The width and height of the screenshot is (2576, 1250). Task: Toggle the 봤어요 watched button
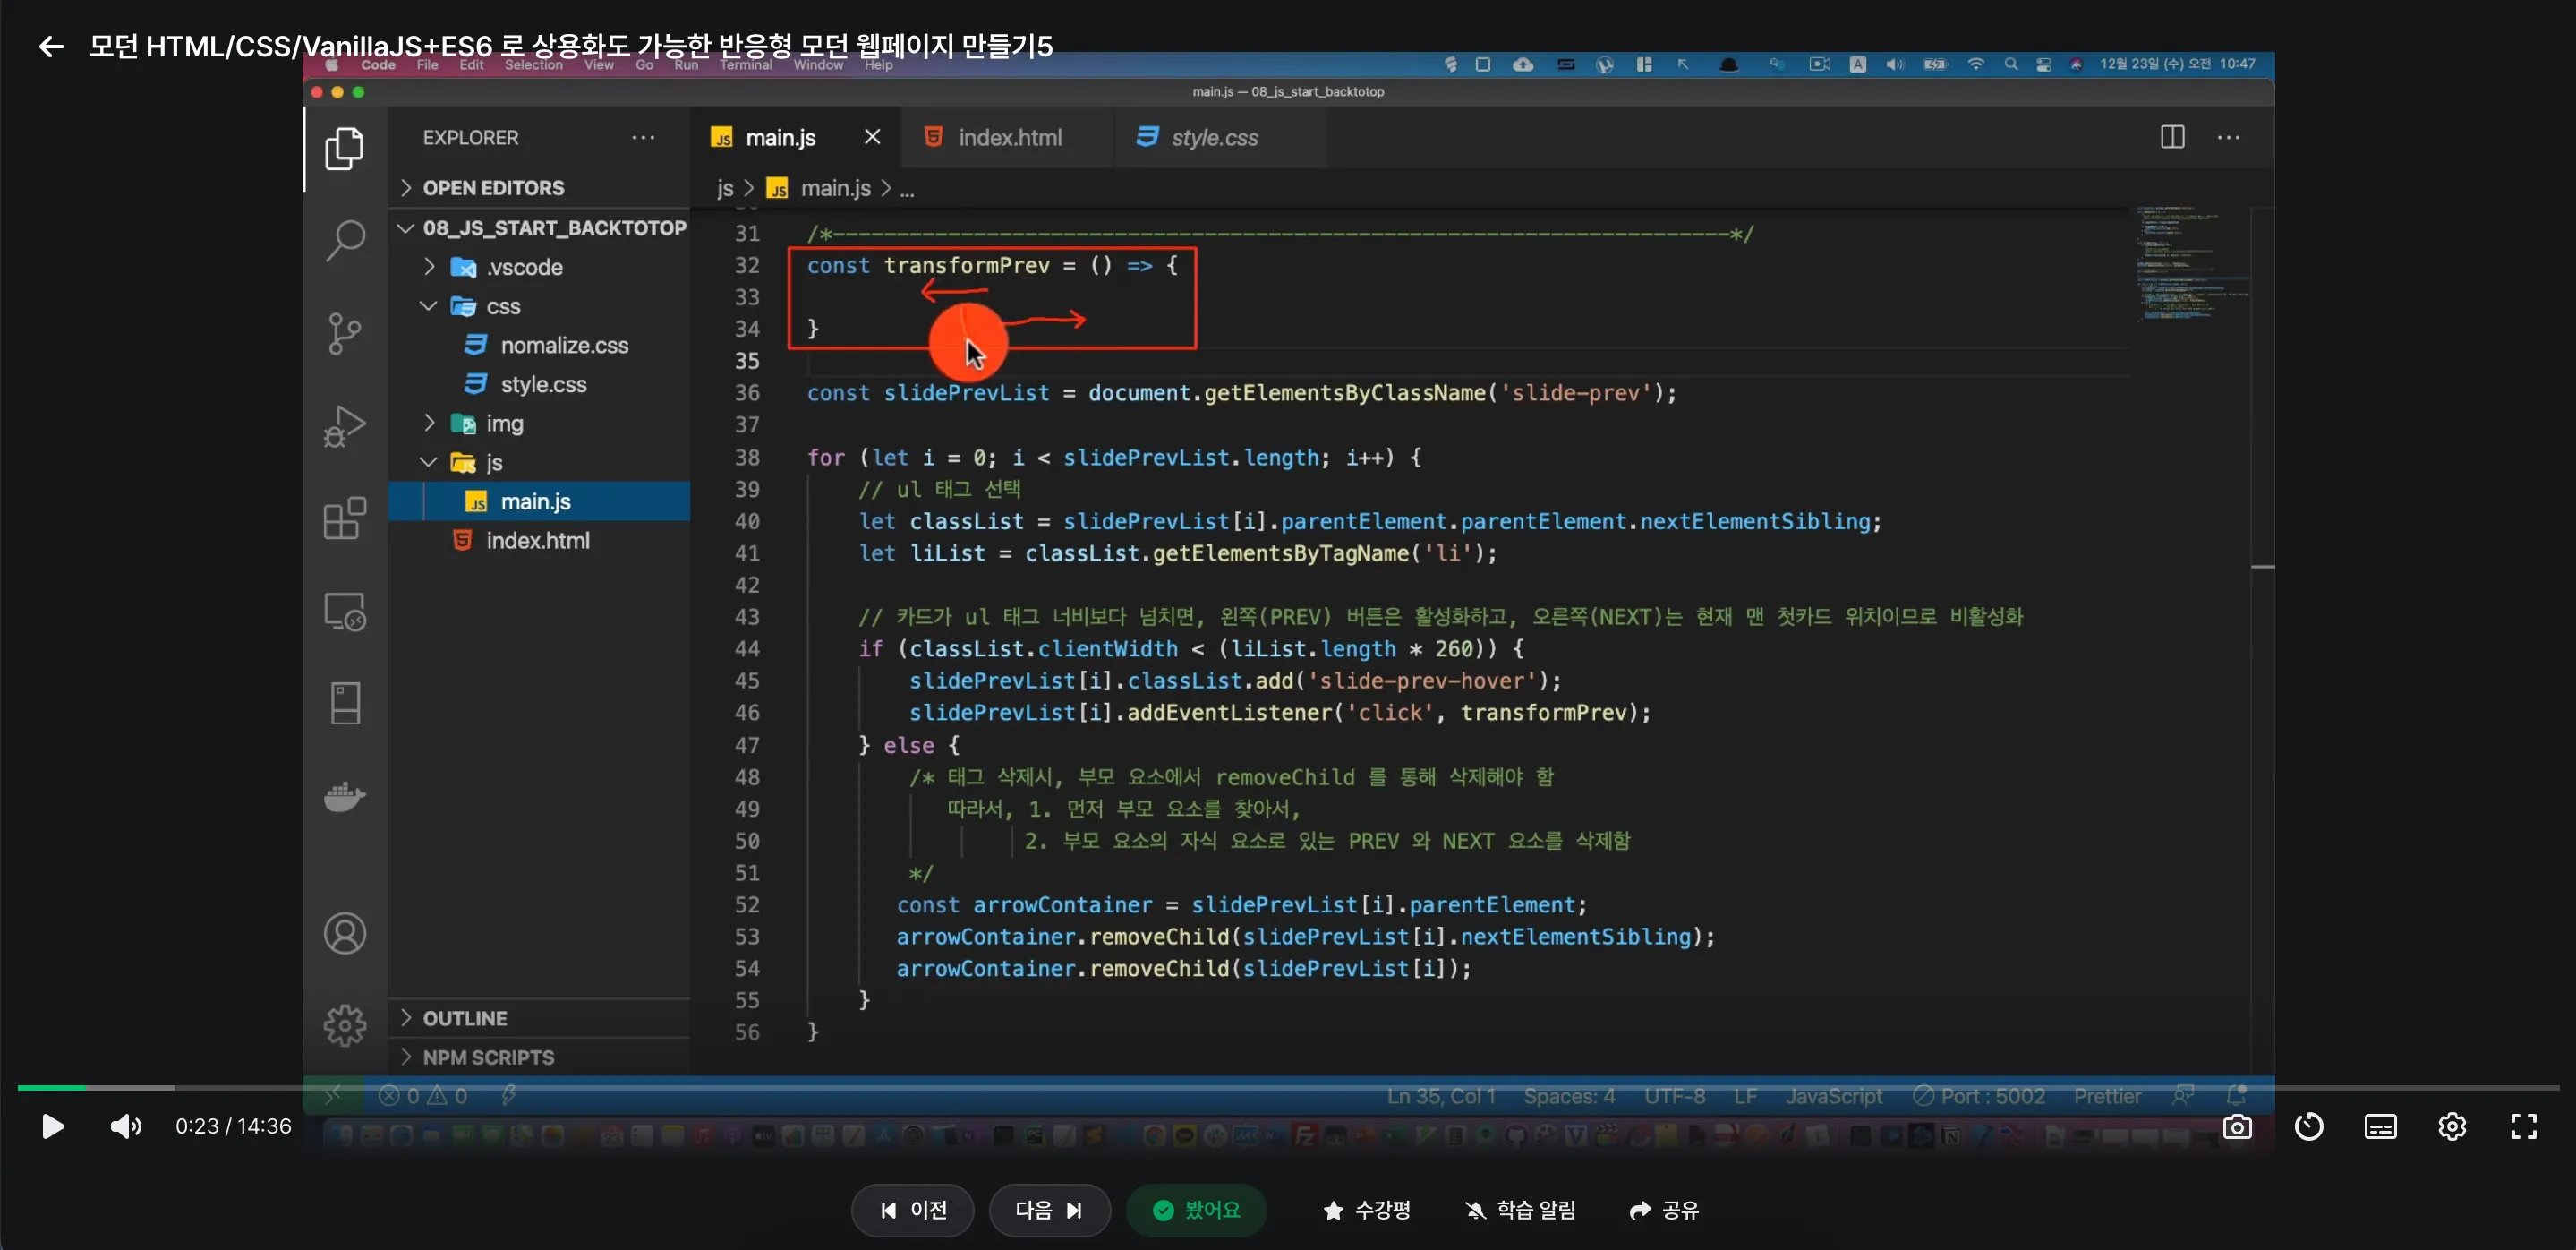click(x=1196, y=1211)
